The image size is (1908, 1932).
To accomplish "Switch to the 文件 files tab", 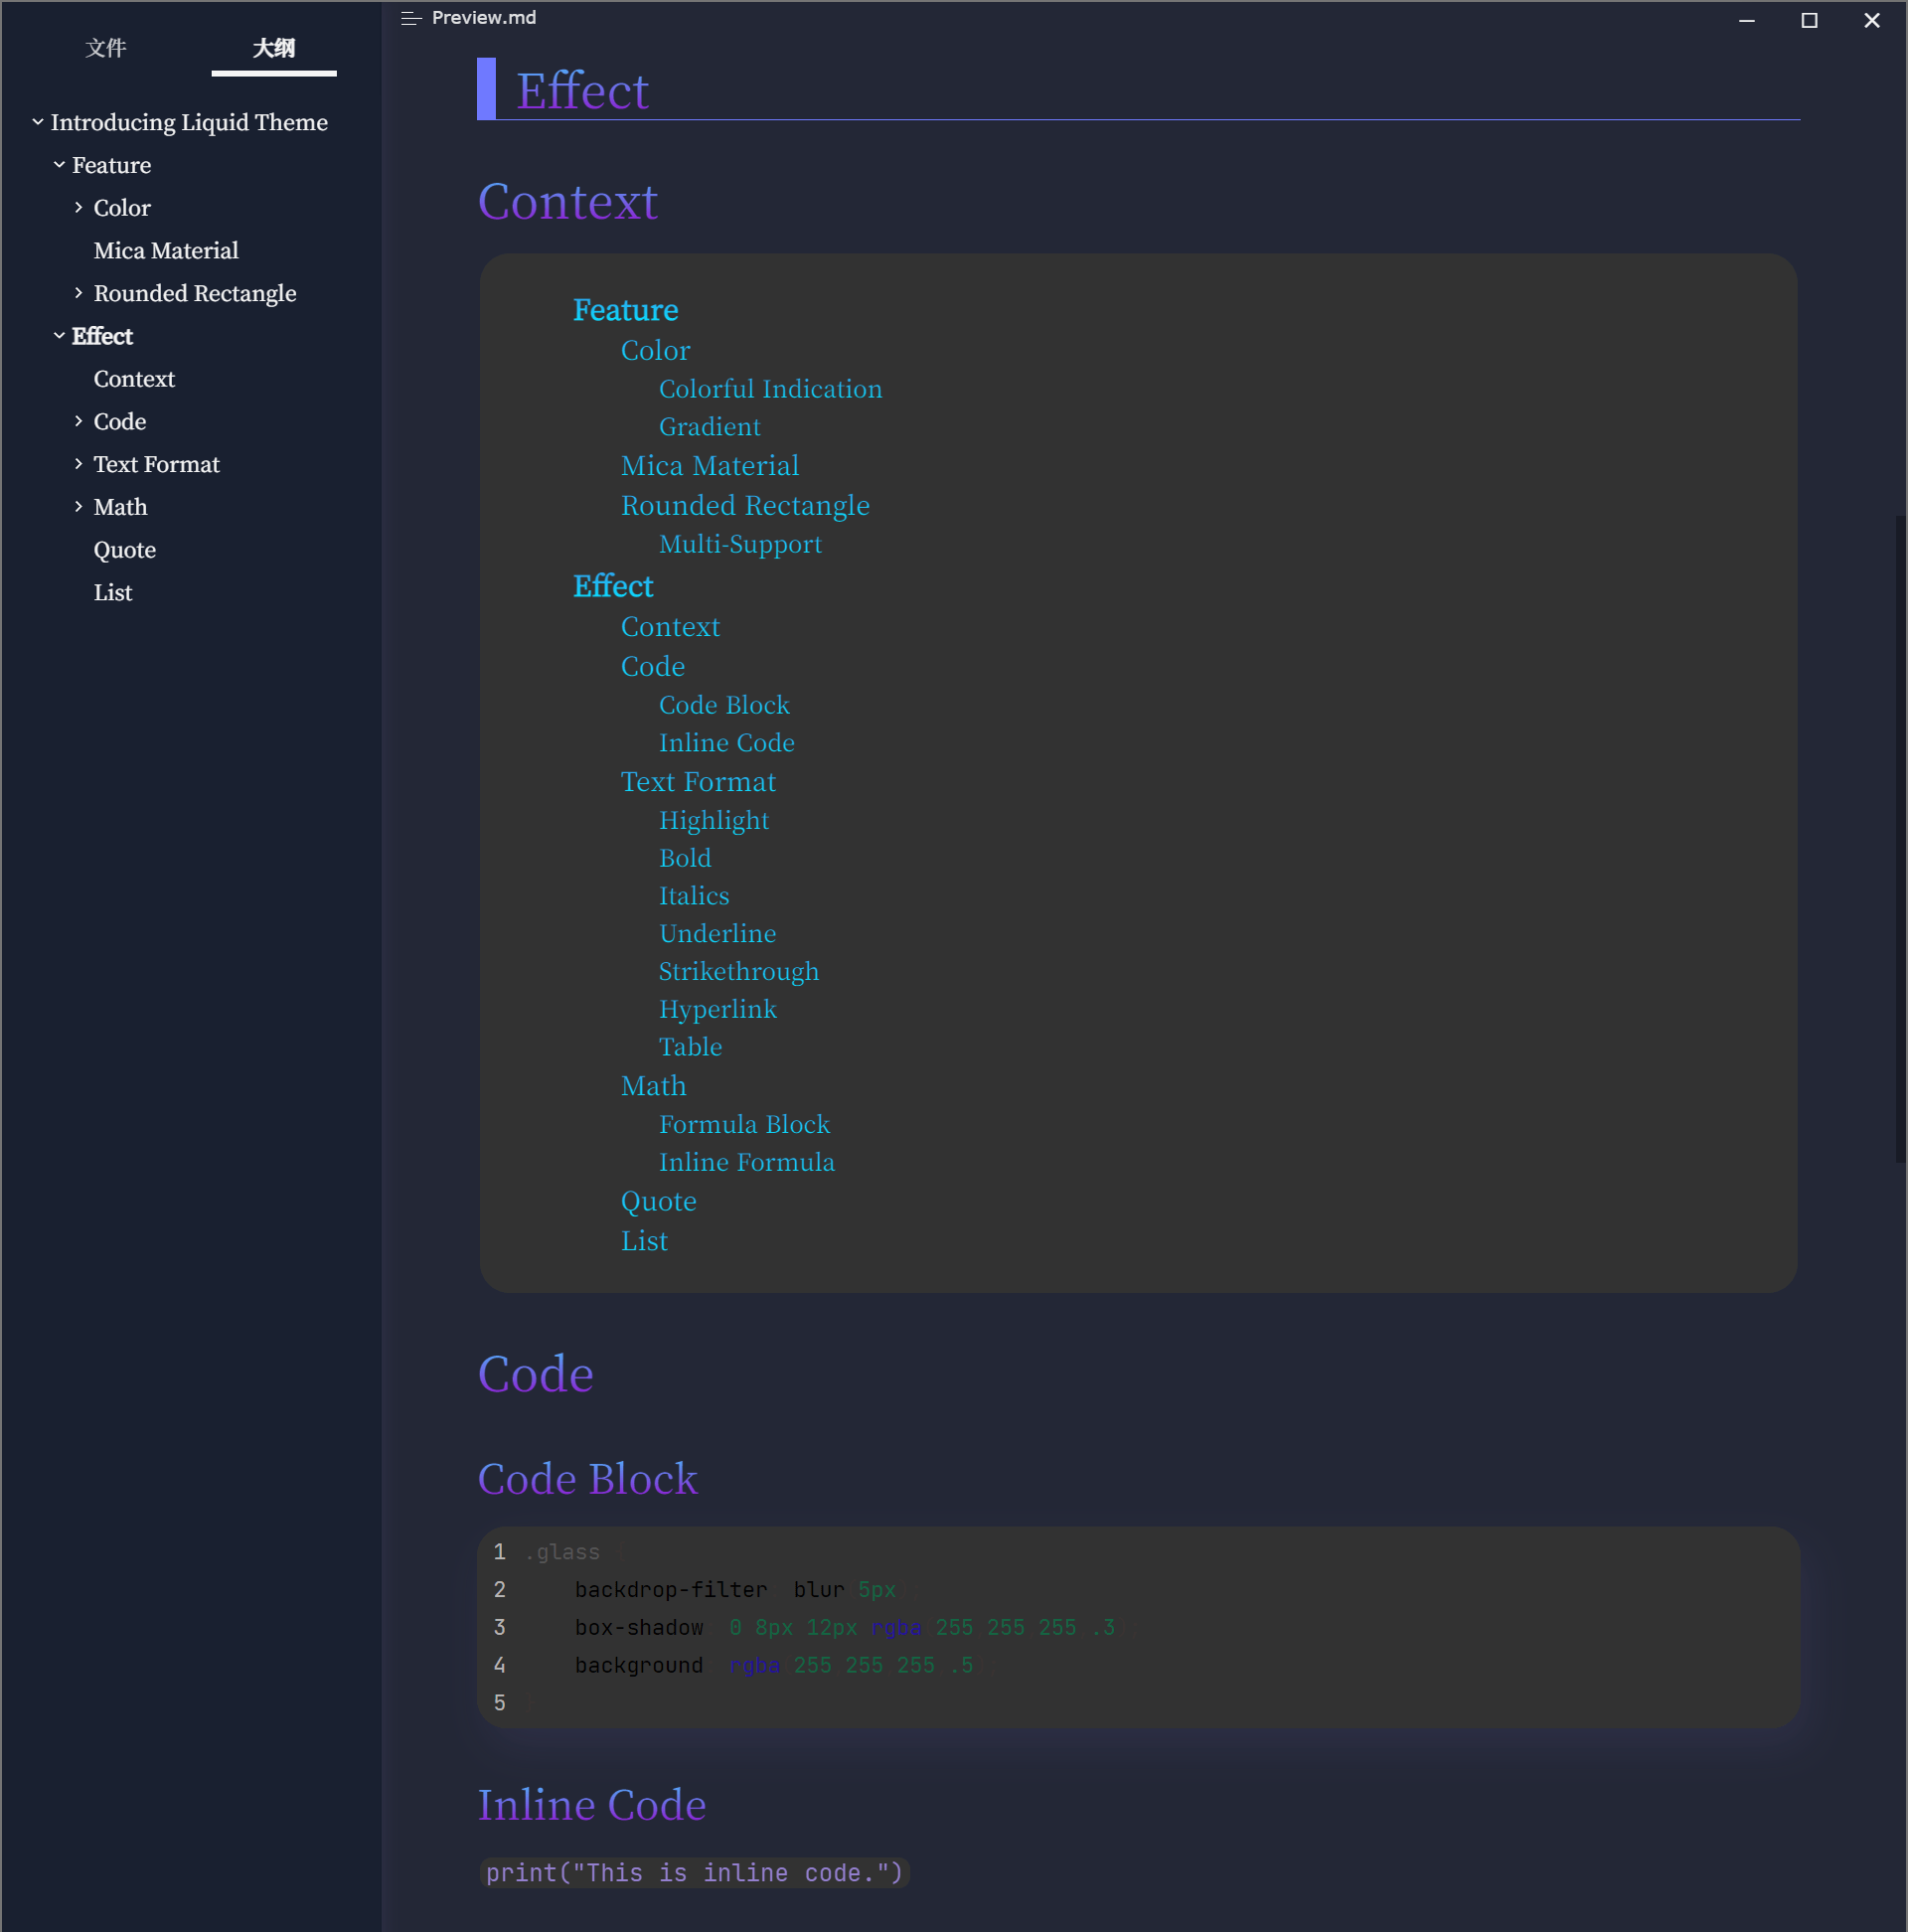I will click(106, 48).
